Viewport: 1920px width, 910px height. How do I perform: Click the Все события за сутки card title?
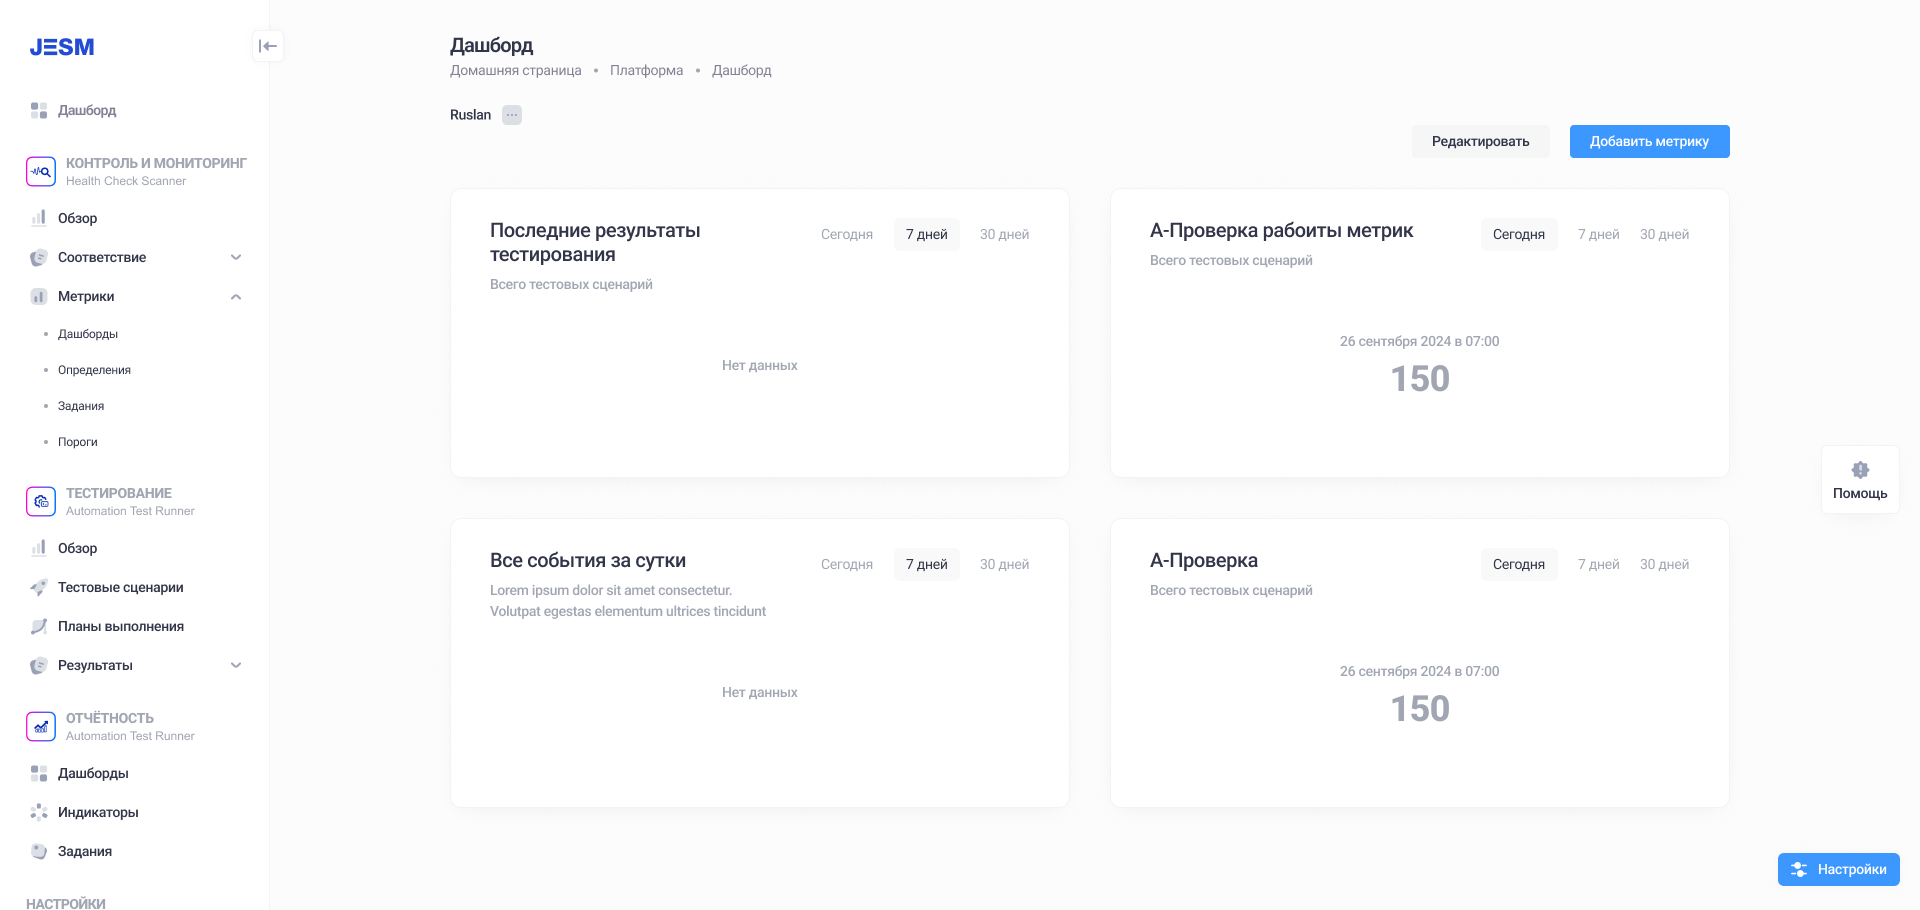tap(588, 561)
